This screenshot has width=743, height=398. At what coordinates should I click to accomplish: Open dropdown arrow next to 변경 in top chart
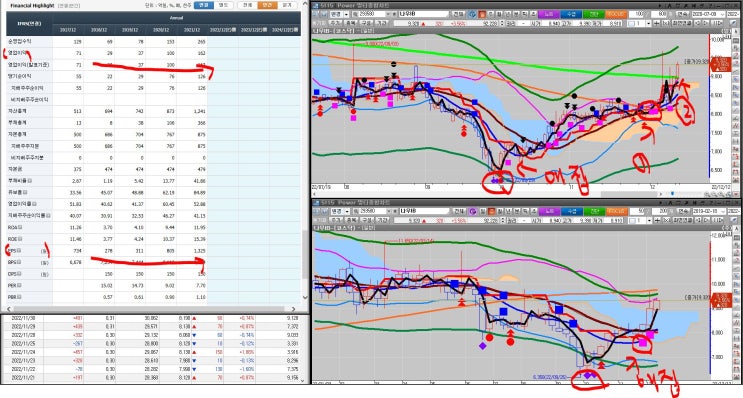pyautogui.click(x=347, y=14)
